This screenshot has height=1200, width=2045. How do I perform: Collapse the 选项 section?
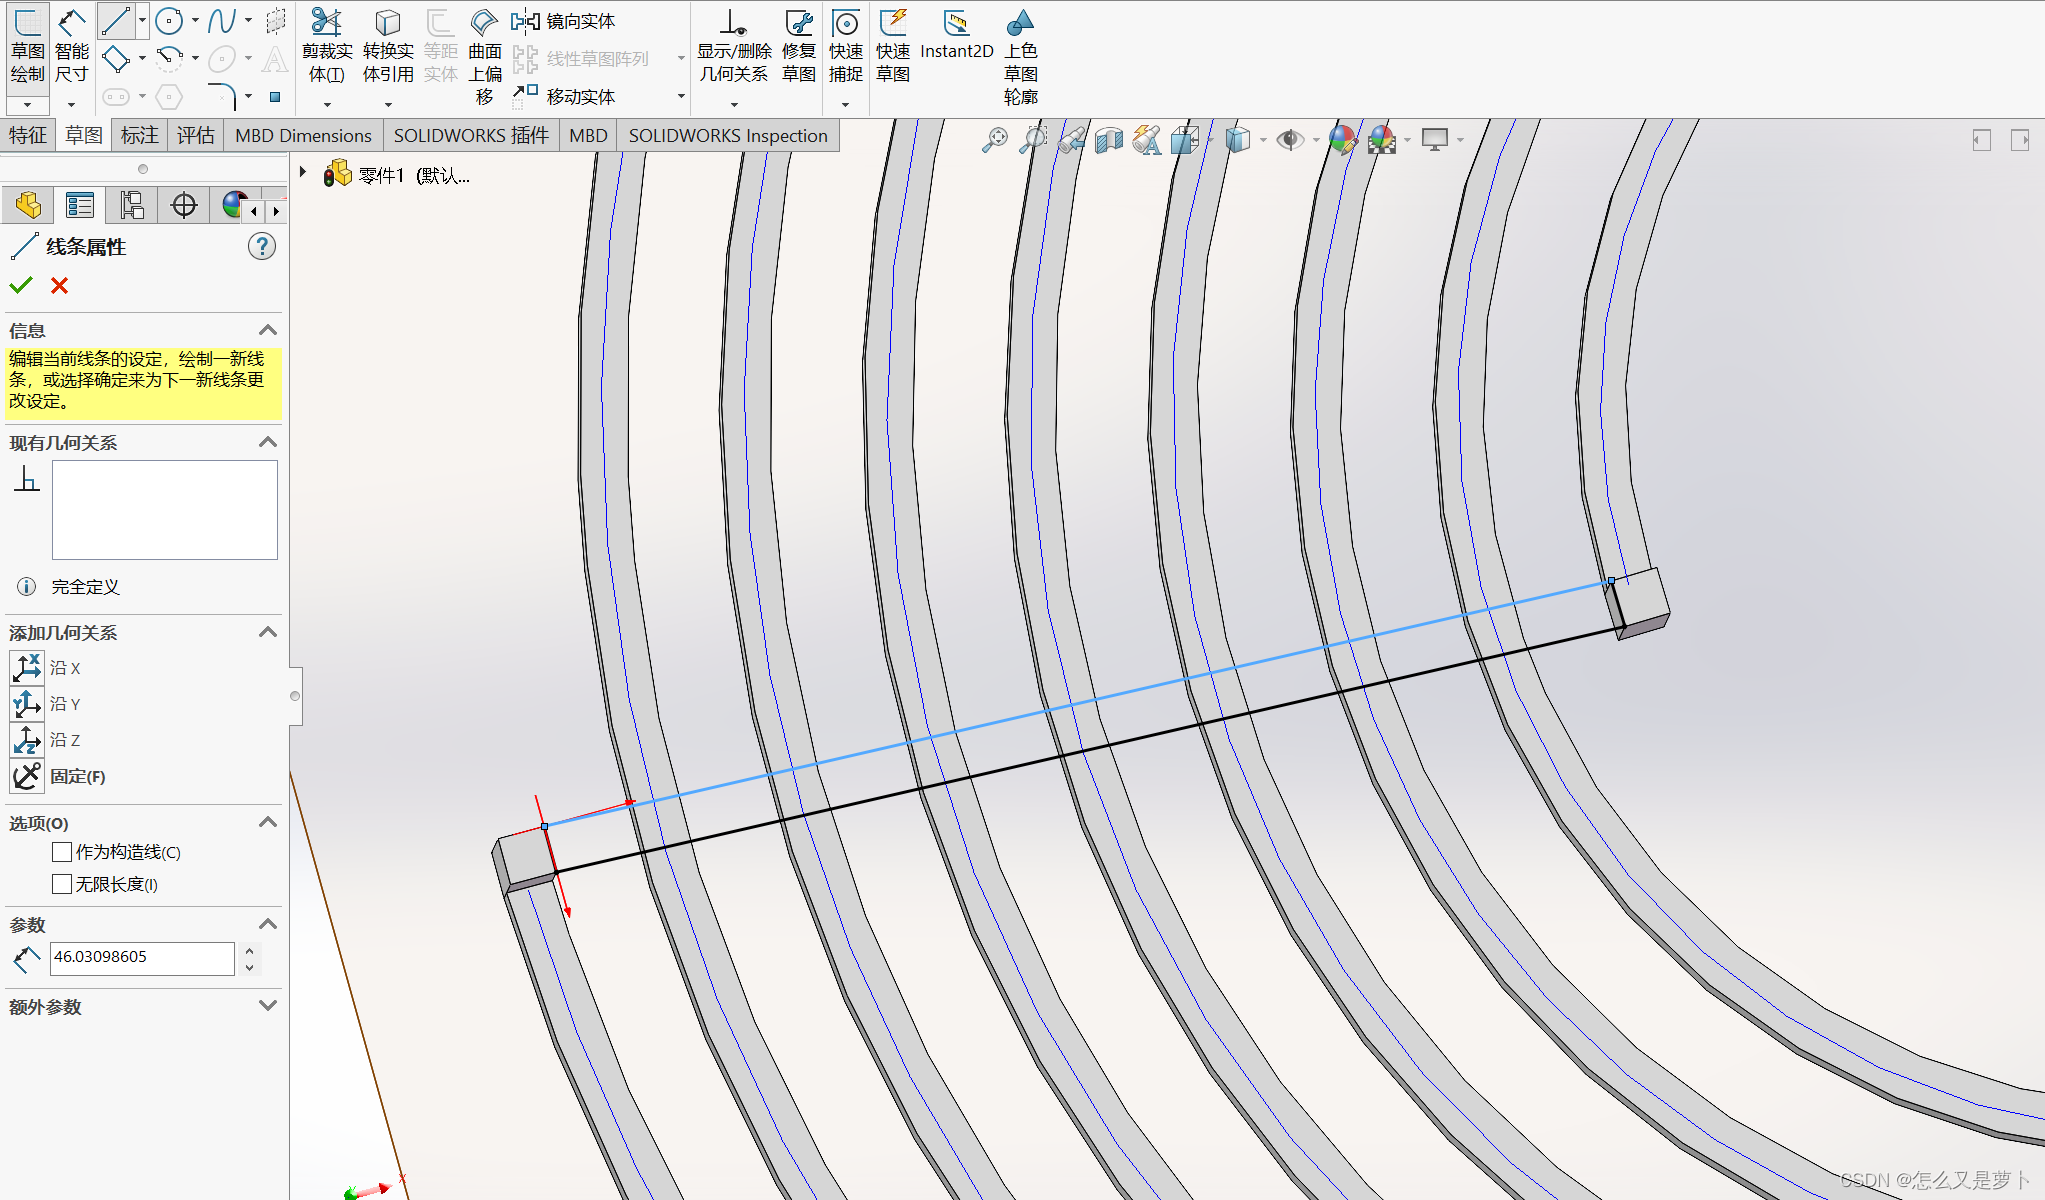click(267, 822)
